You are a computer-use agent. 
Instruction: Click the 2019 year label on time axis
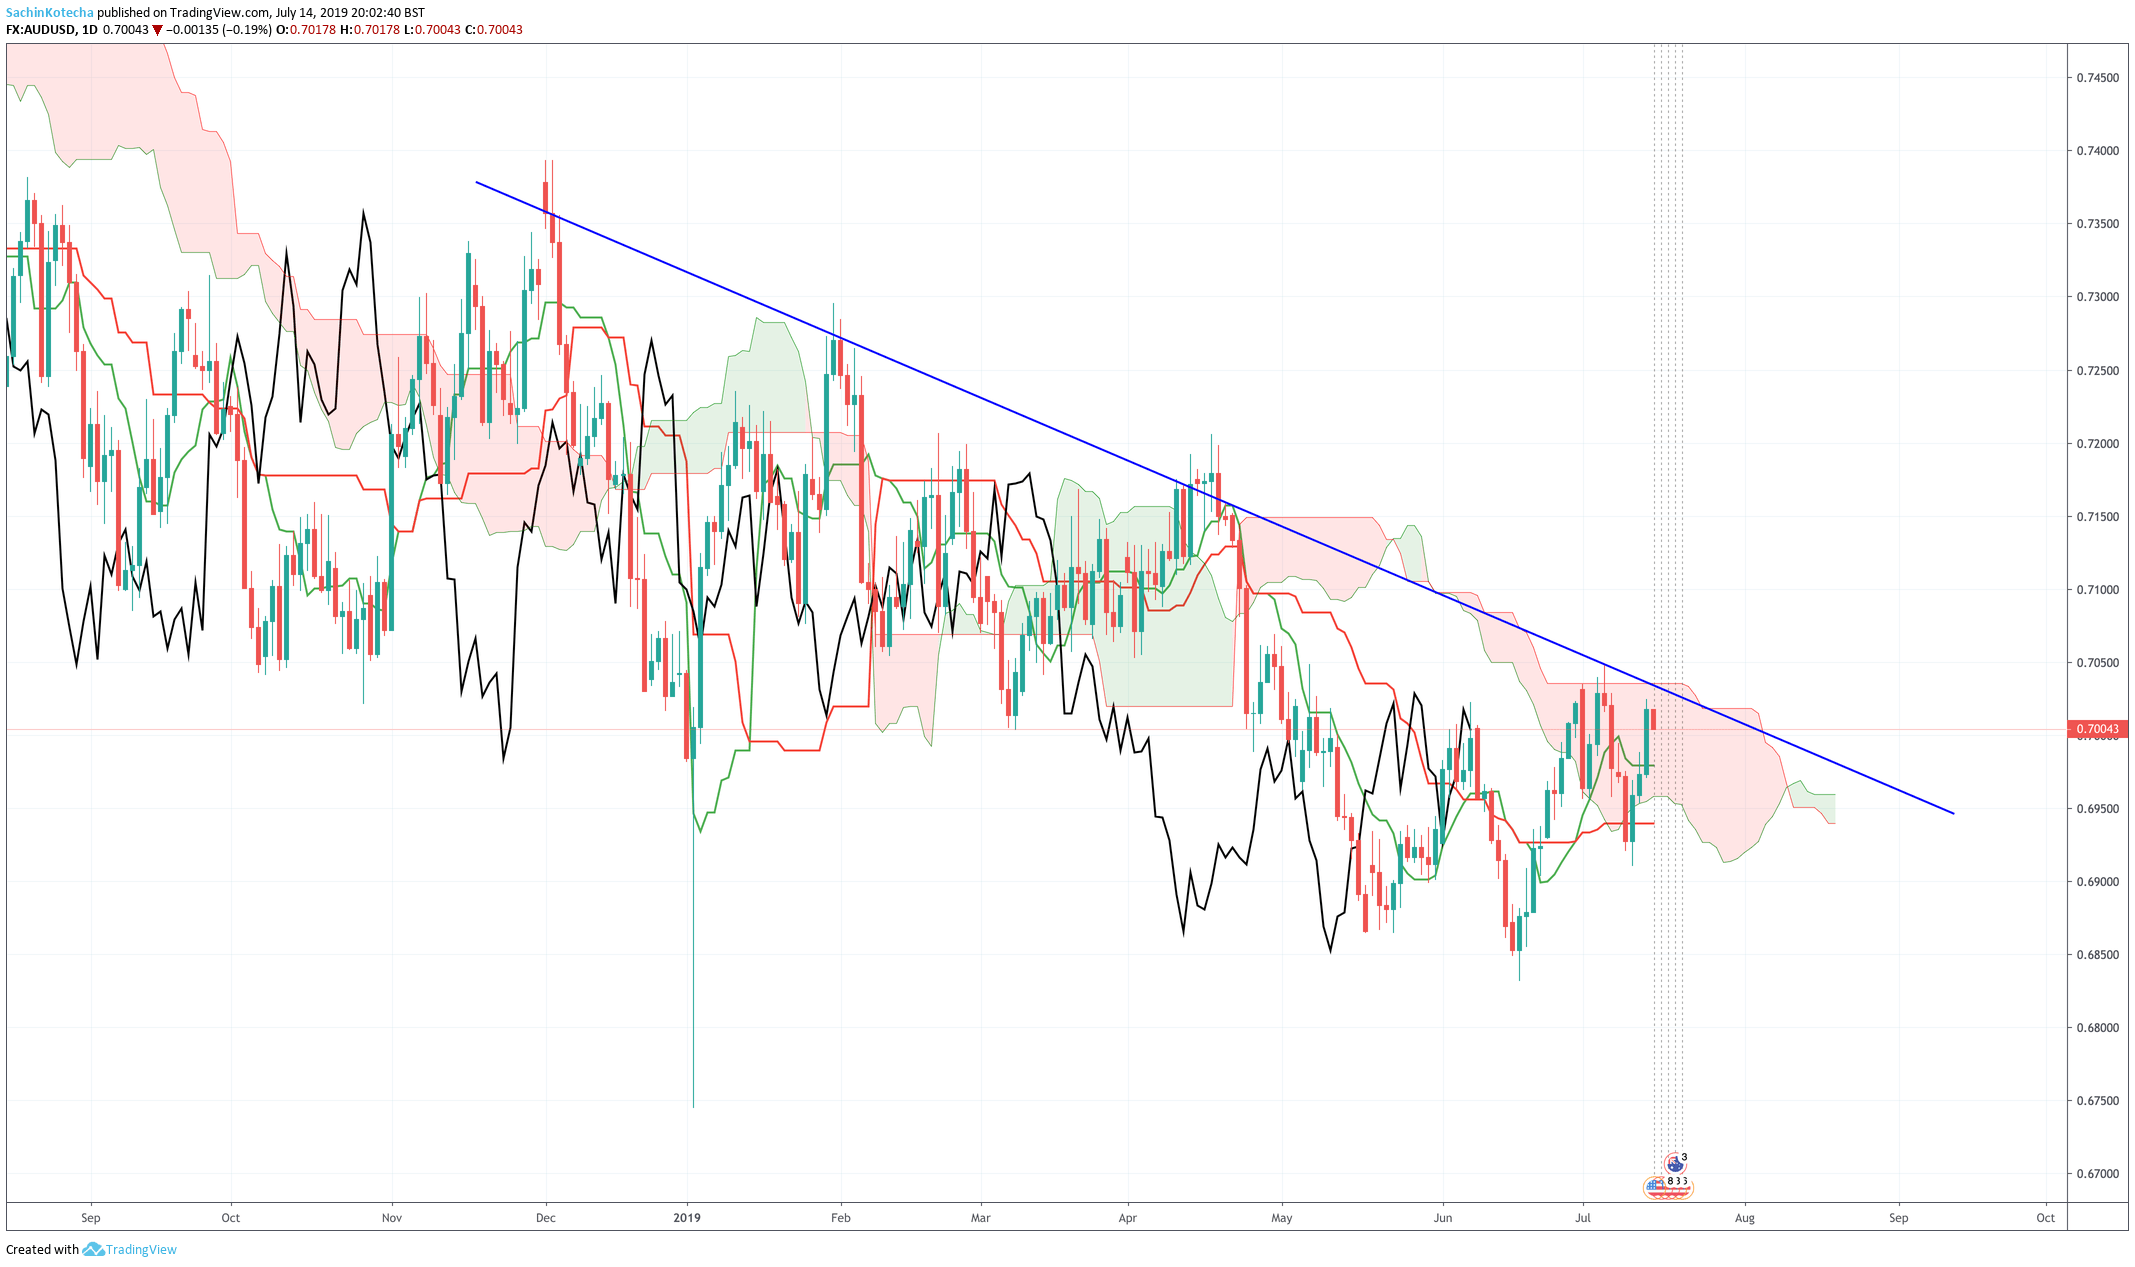687,1218
